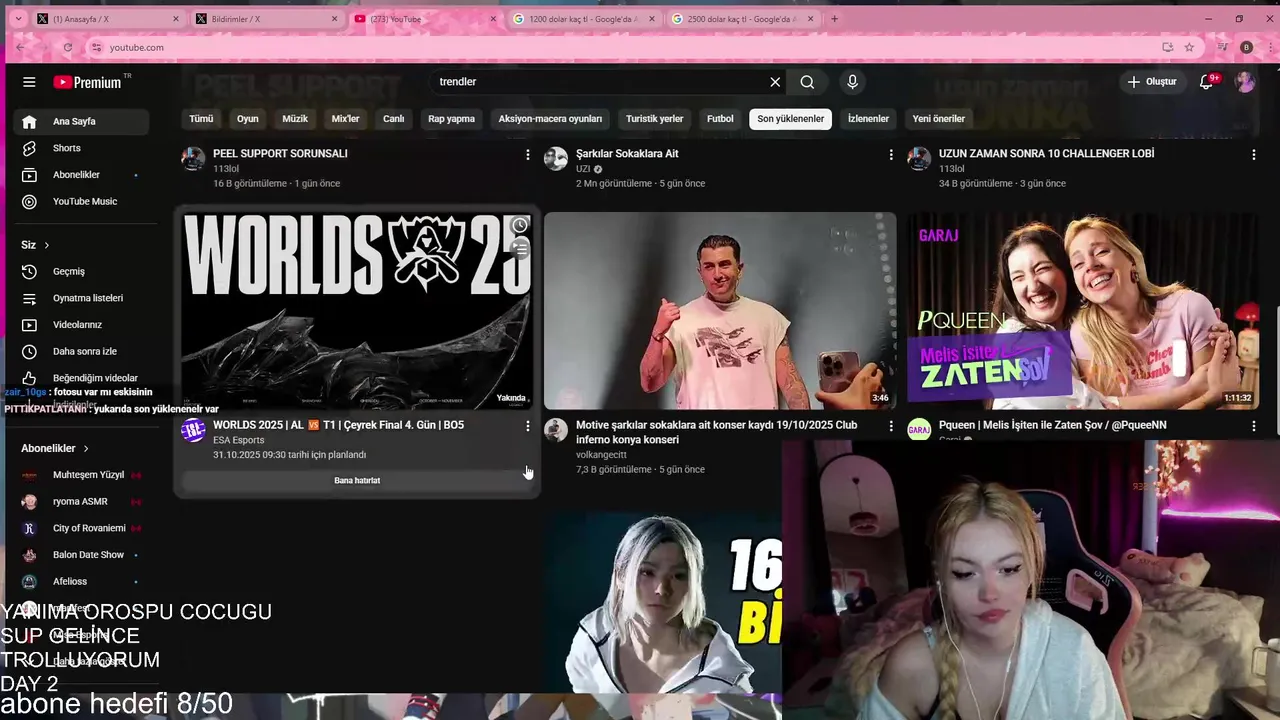Open the browser tab search dropdown
The image size is (1280, 720).
click(x=18, y=19)
